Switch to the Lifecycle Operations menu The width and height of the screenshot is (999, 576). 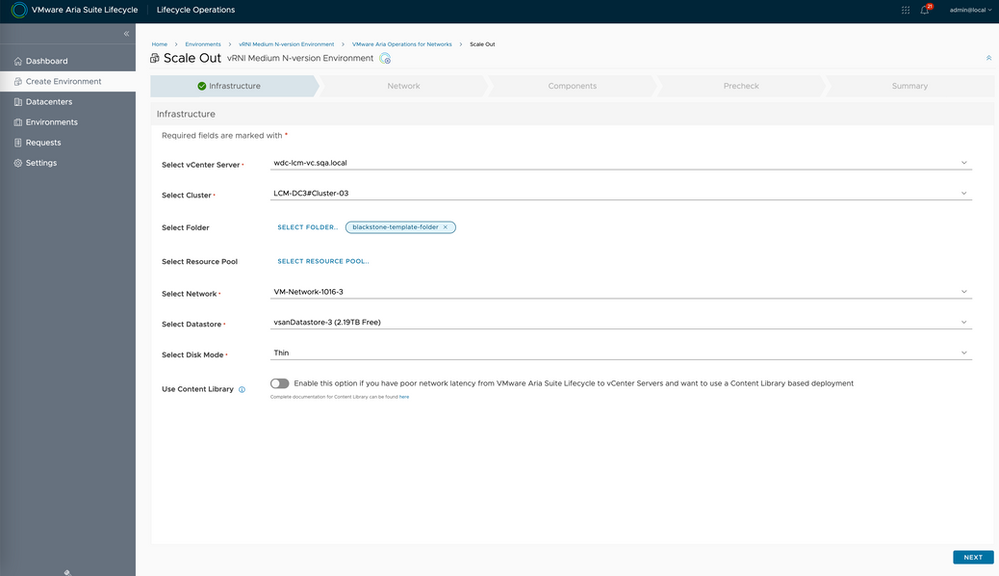point(195,9)
